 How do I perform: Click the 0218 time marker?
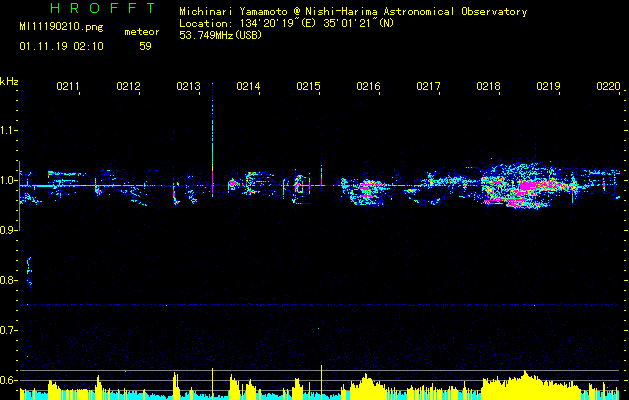488,86
